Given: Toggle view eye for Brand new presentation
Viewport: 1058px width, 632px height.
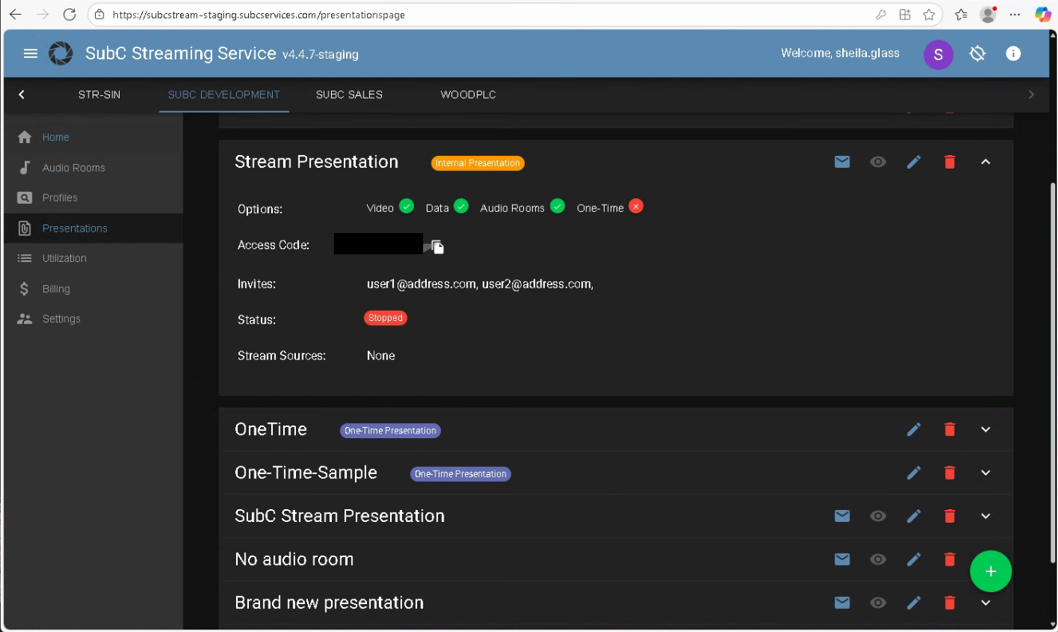Looking at the screenshot, I should pyautogui.click(x=878, y=603).
